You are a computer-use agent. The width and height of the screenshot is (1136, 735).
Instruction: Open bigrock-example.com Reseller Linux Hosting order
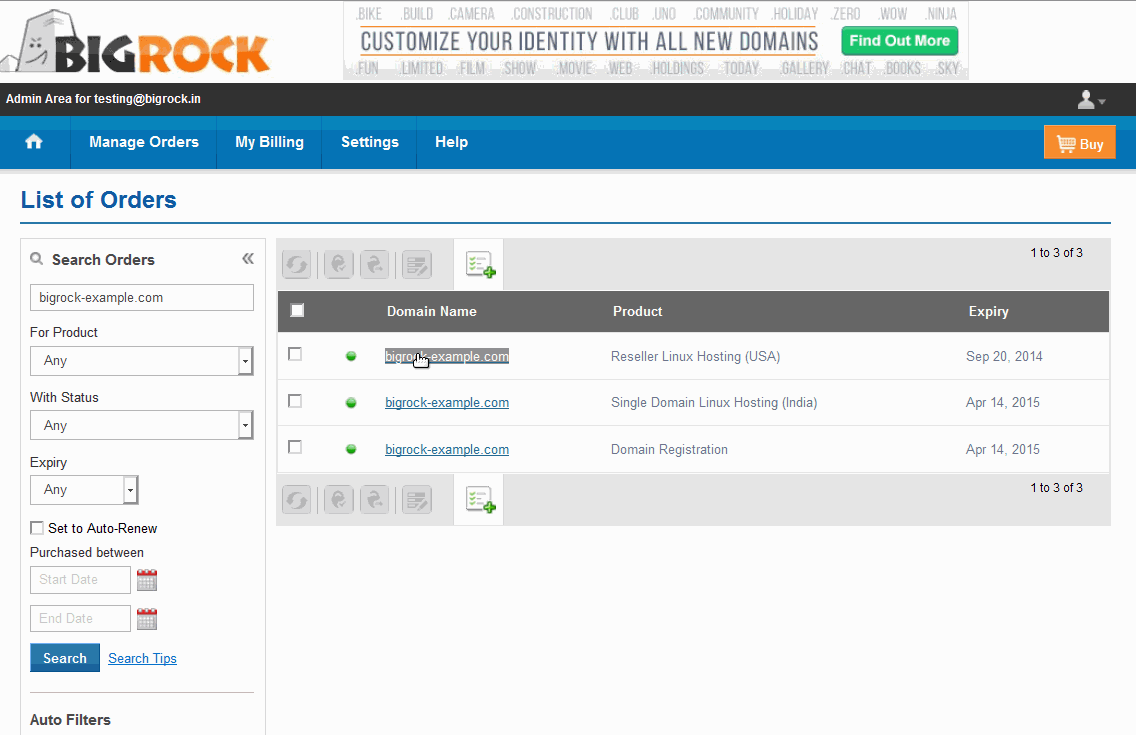click(447, 356)
